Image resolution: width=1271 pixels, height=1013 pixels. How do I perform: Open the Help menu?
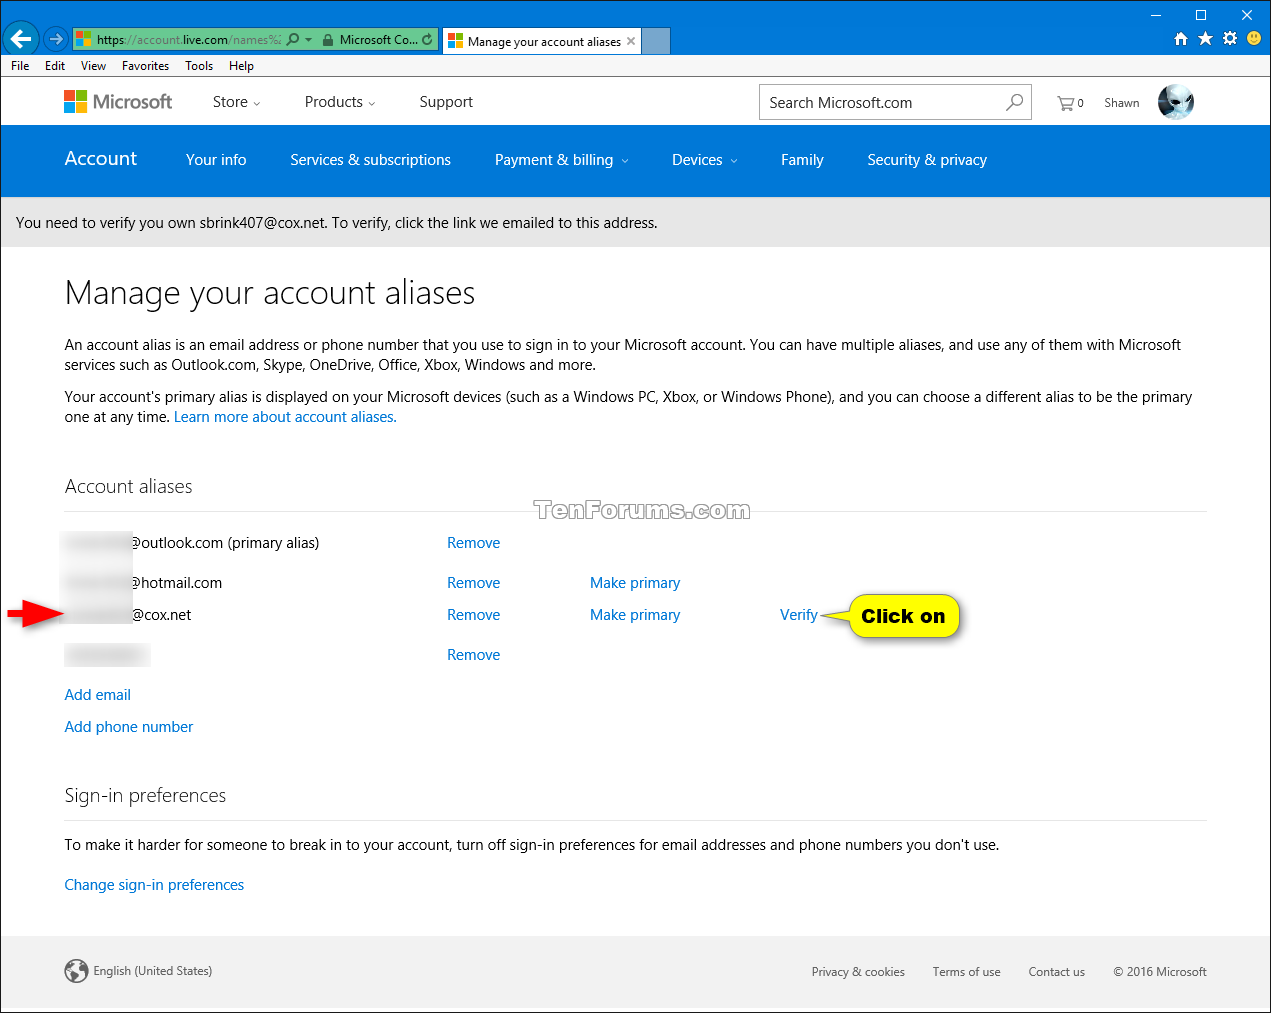tap(241, 66)
